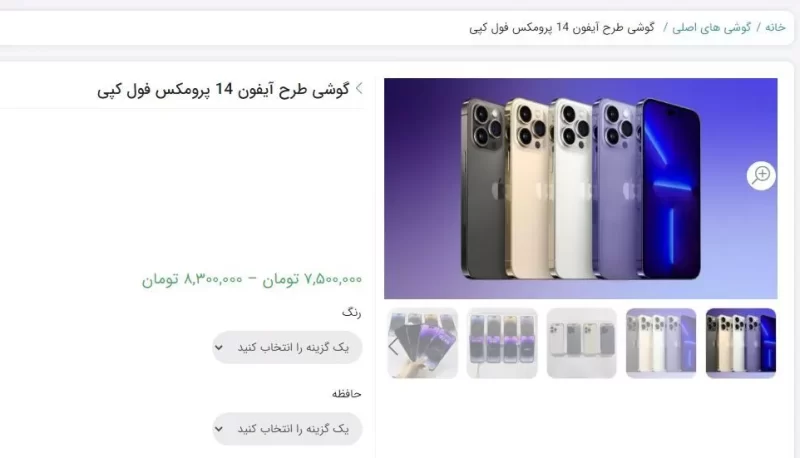
Task: Click the current page breadcrumb text
Action: (x=562, y=28)
